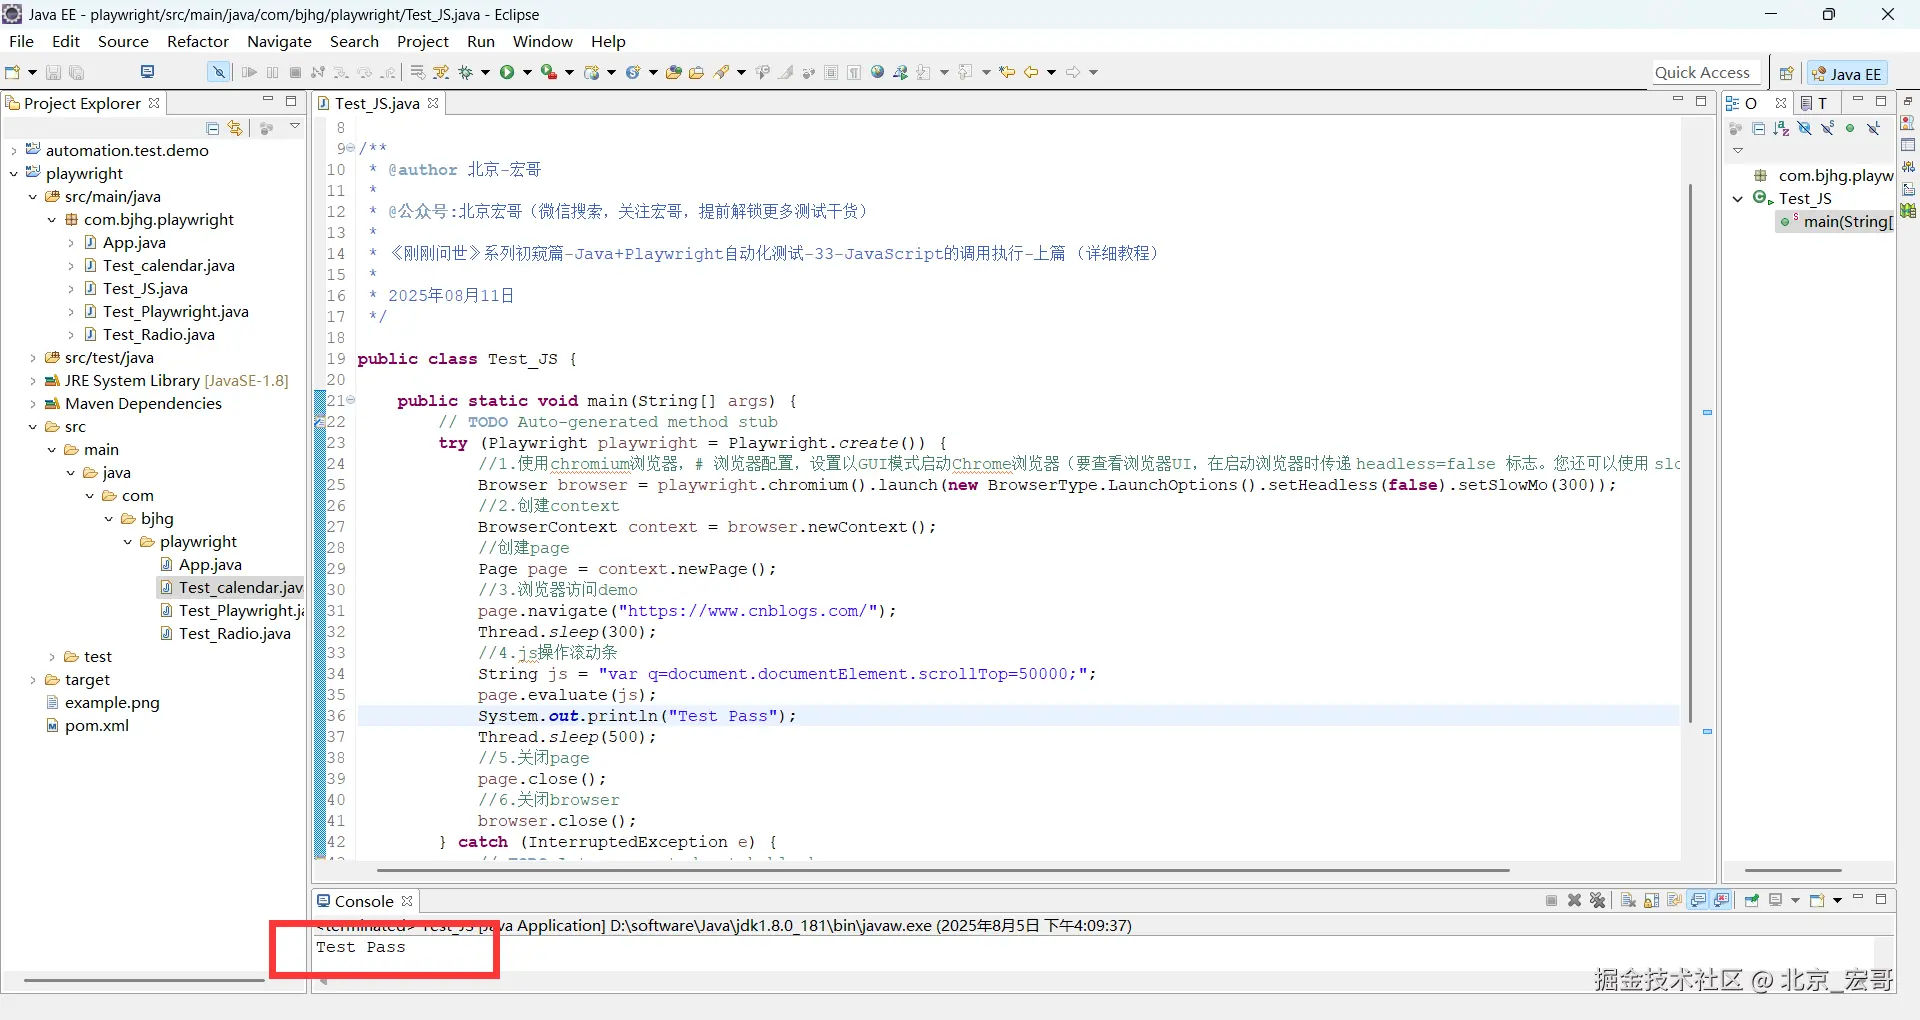Toggle Hide Static Members in Outline

(x=1827, y=128)
